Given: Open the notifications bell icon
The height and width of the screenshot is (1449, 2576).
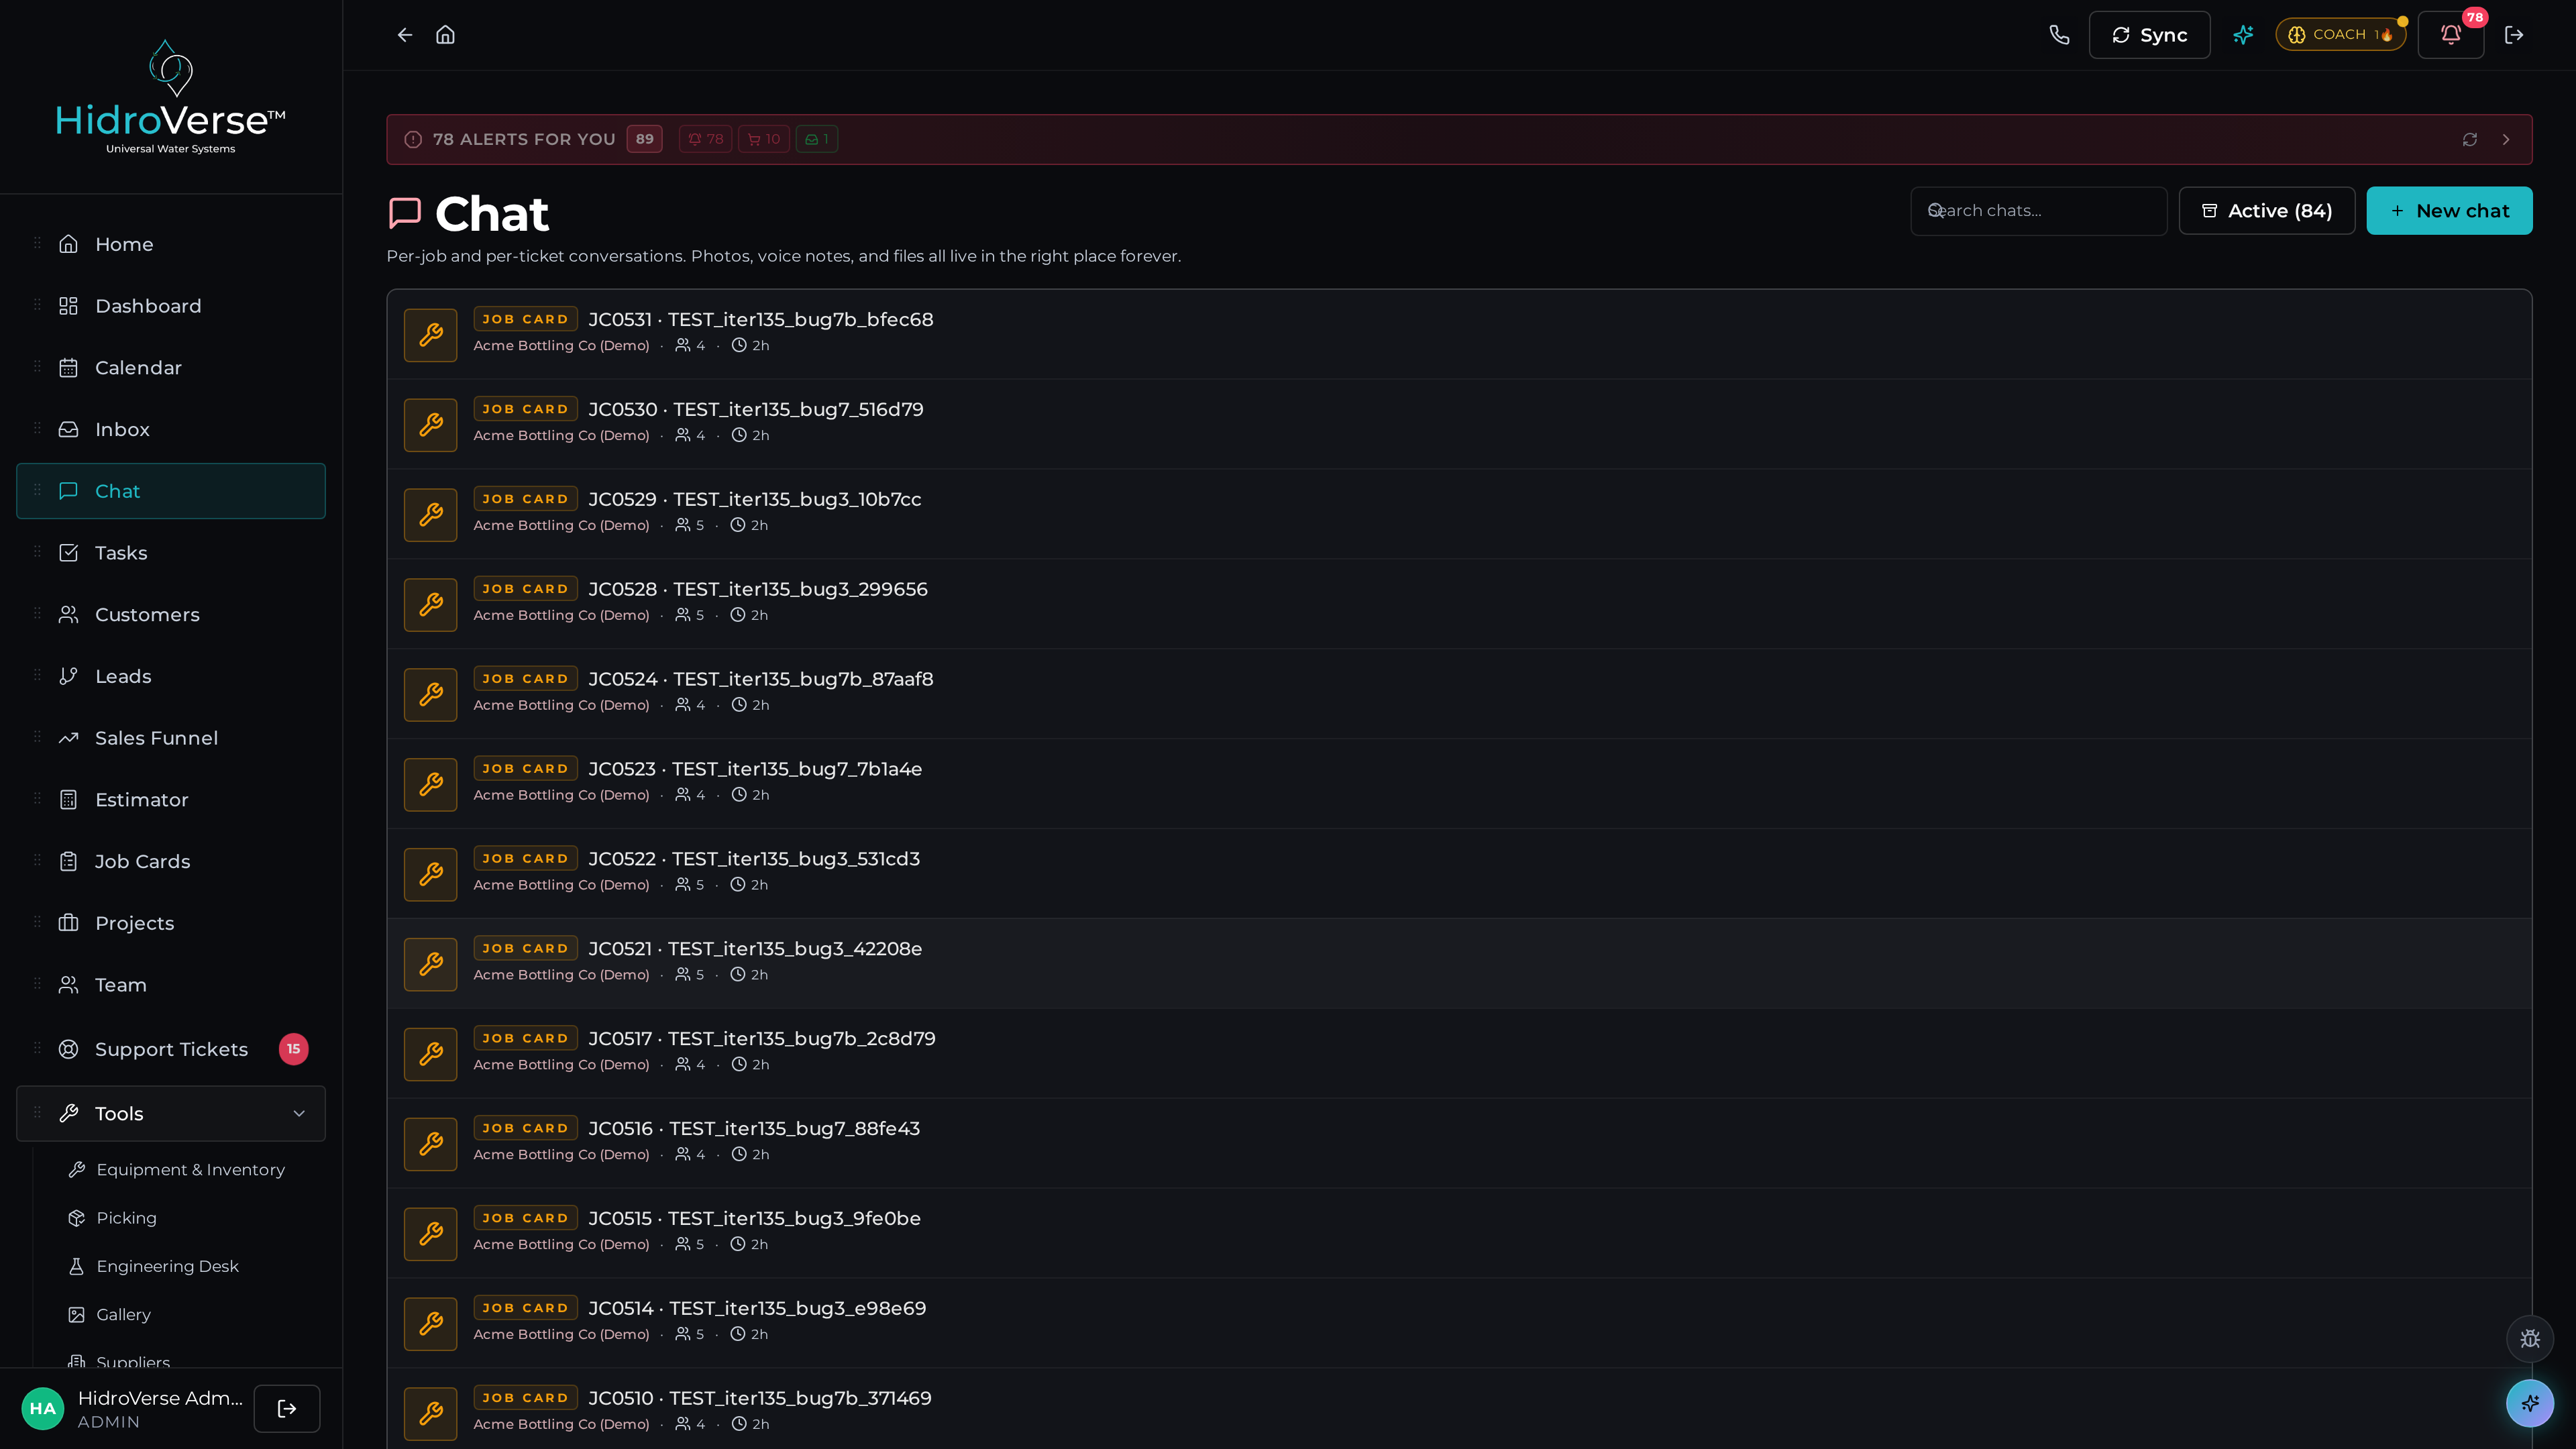Looking at the screenshot, I should [x=2450, y=35].
